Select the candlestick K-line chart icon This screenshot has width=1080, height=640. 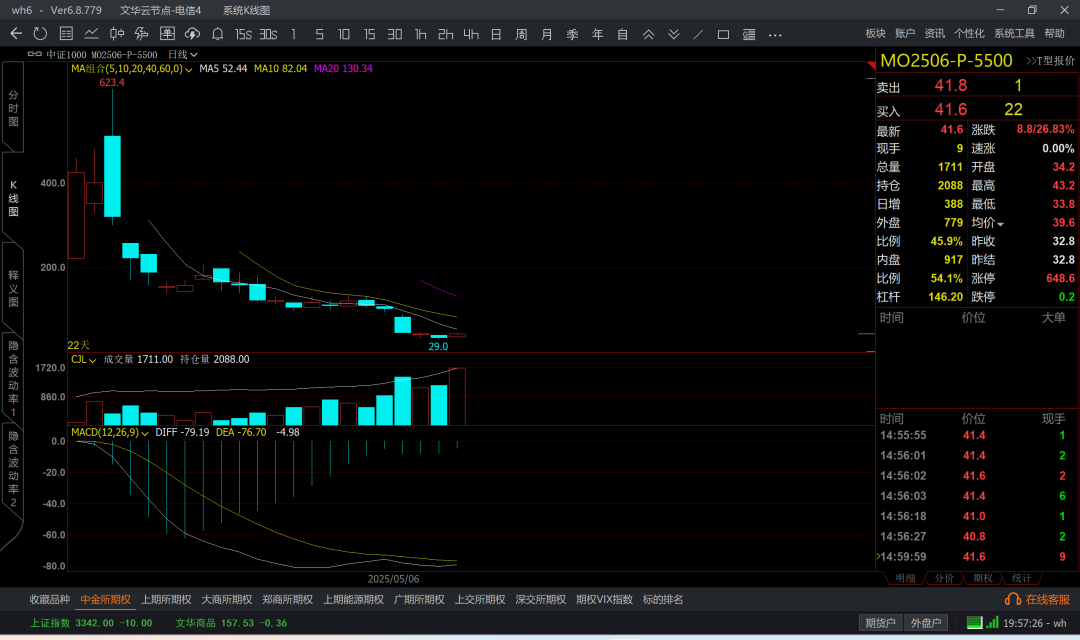coord(116,34)
